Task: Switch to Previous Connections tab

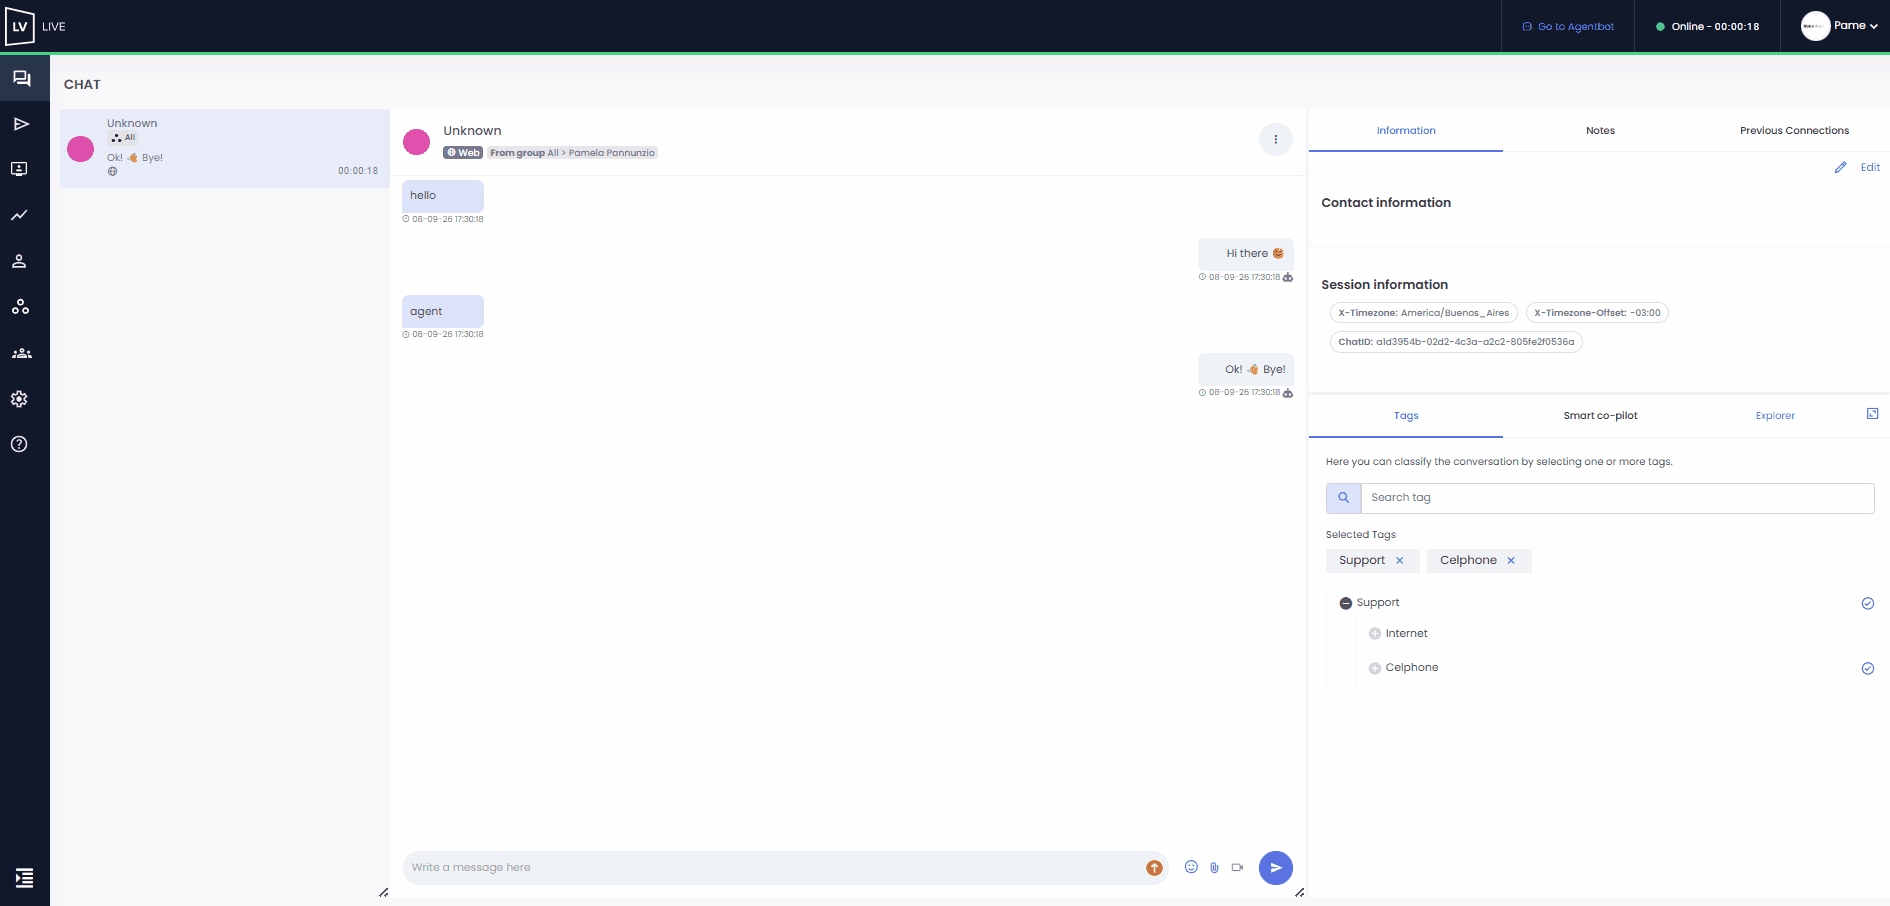Action: point(1794,131)
